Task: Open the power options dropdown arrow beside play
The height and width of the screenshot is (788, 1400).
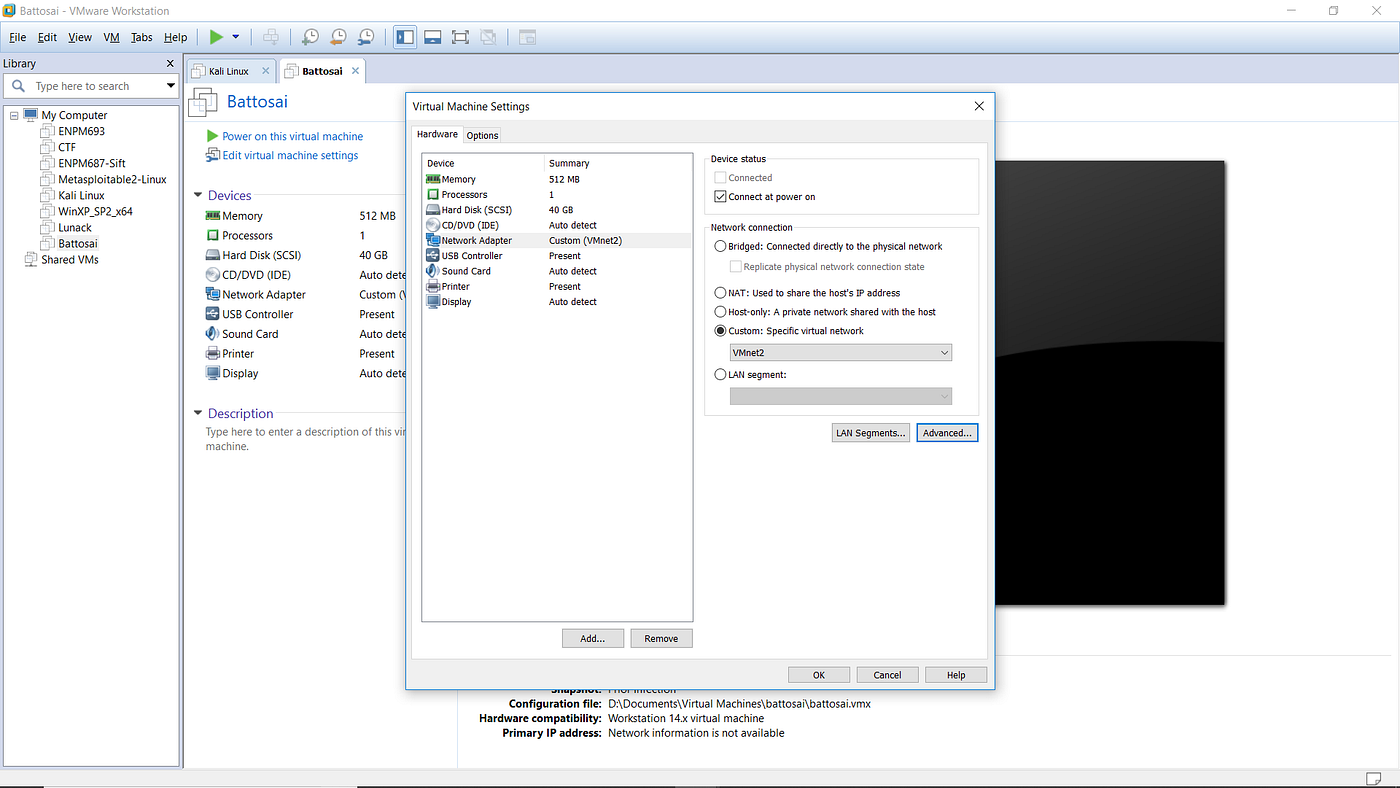Action: (x=236, y=37)
